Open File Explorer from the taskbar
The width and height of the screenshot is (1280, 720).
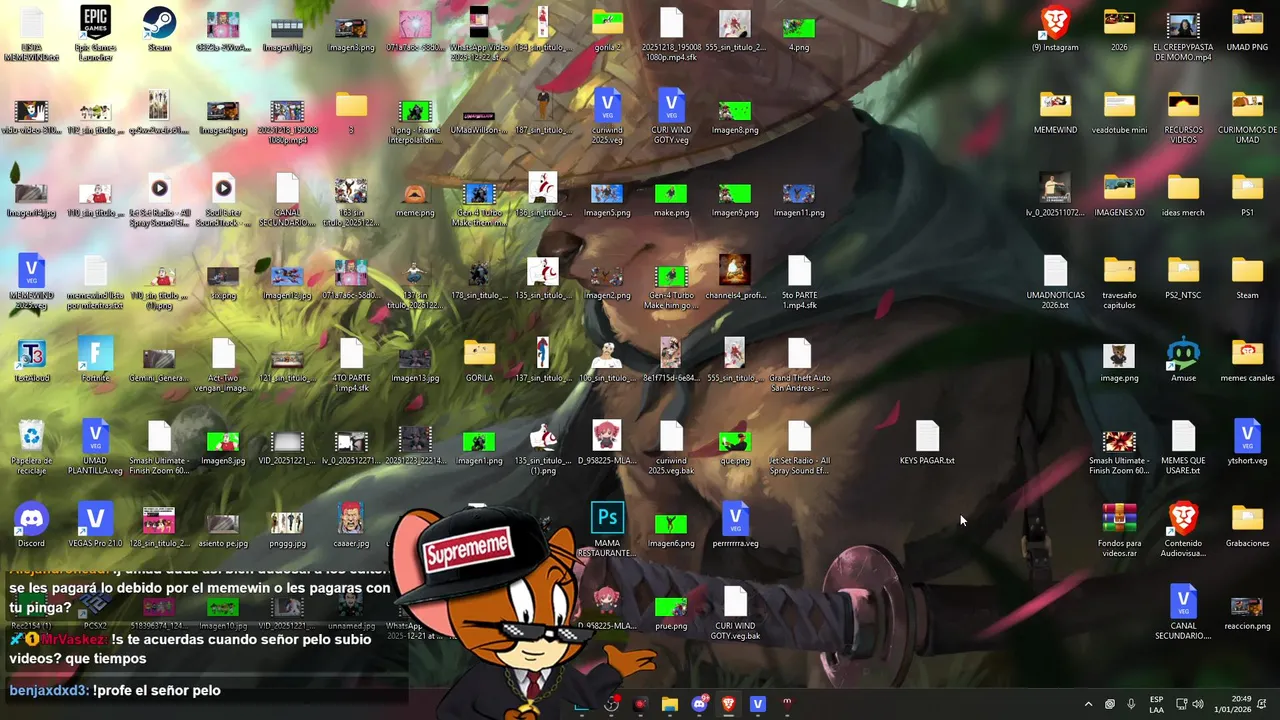click(670, 704)
